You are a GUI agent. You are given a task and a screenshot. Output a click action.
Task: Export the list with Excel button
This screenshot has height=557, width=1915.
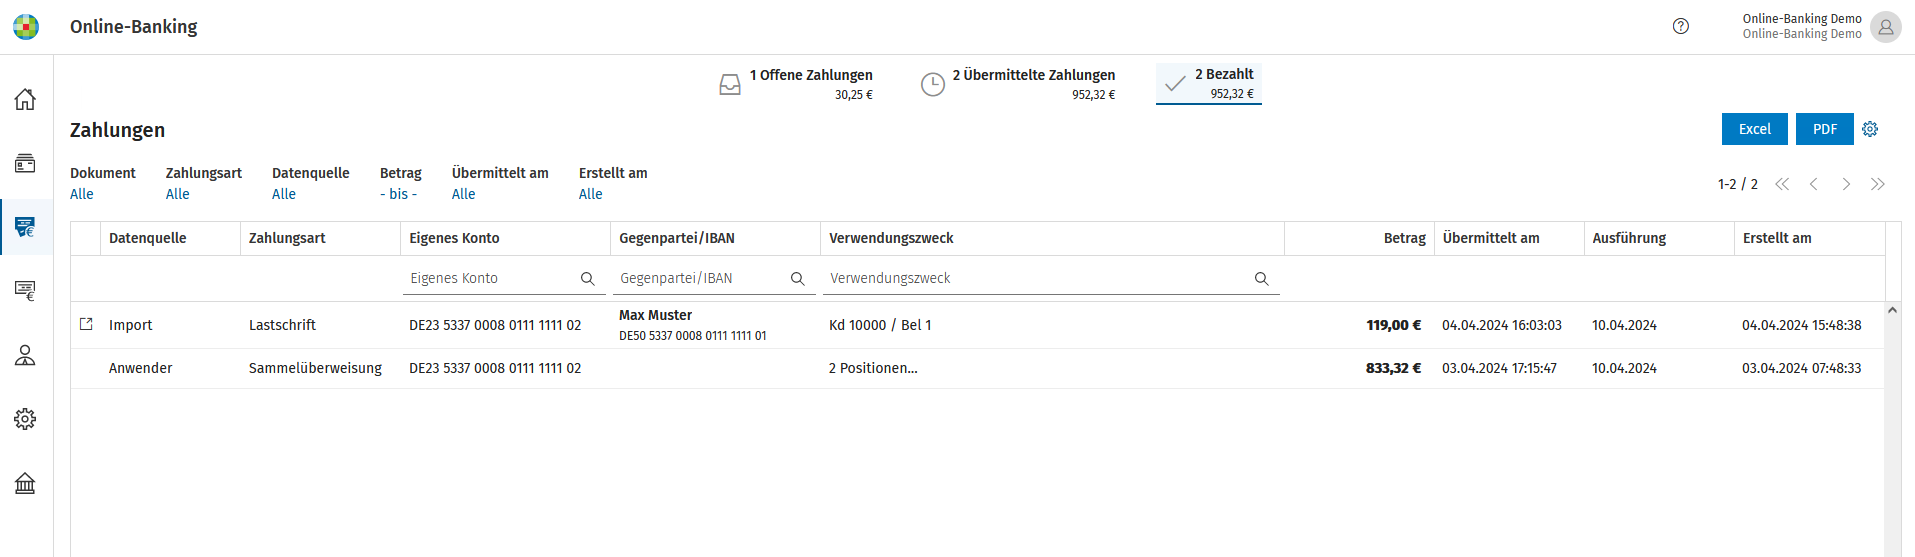pyautogui.click(x=1755, y=129)
